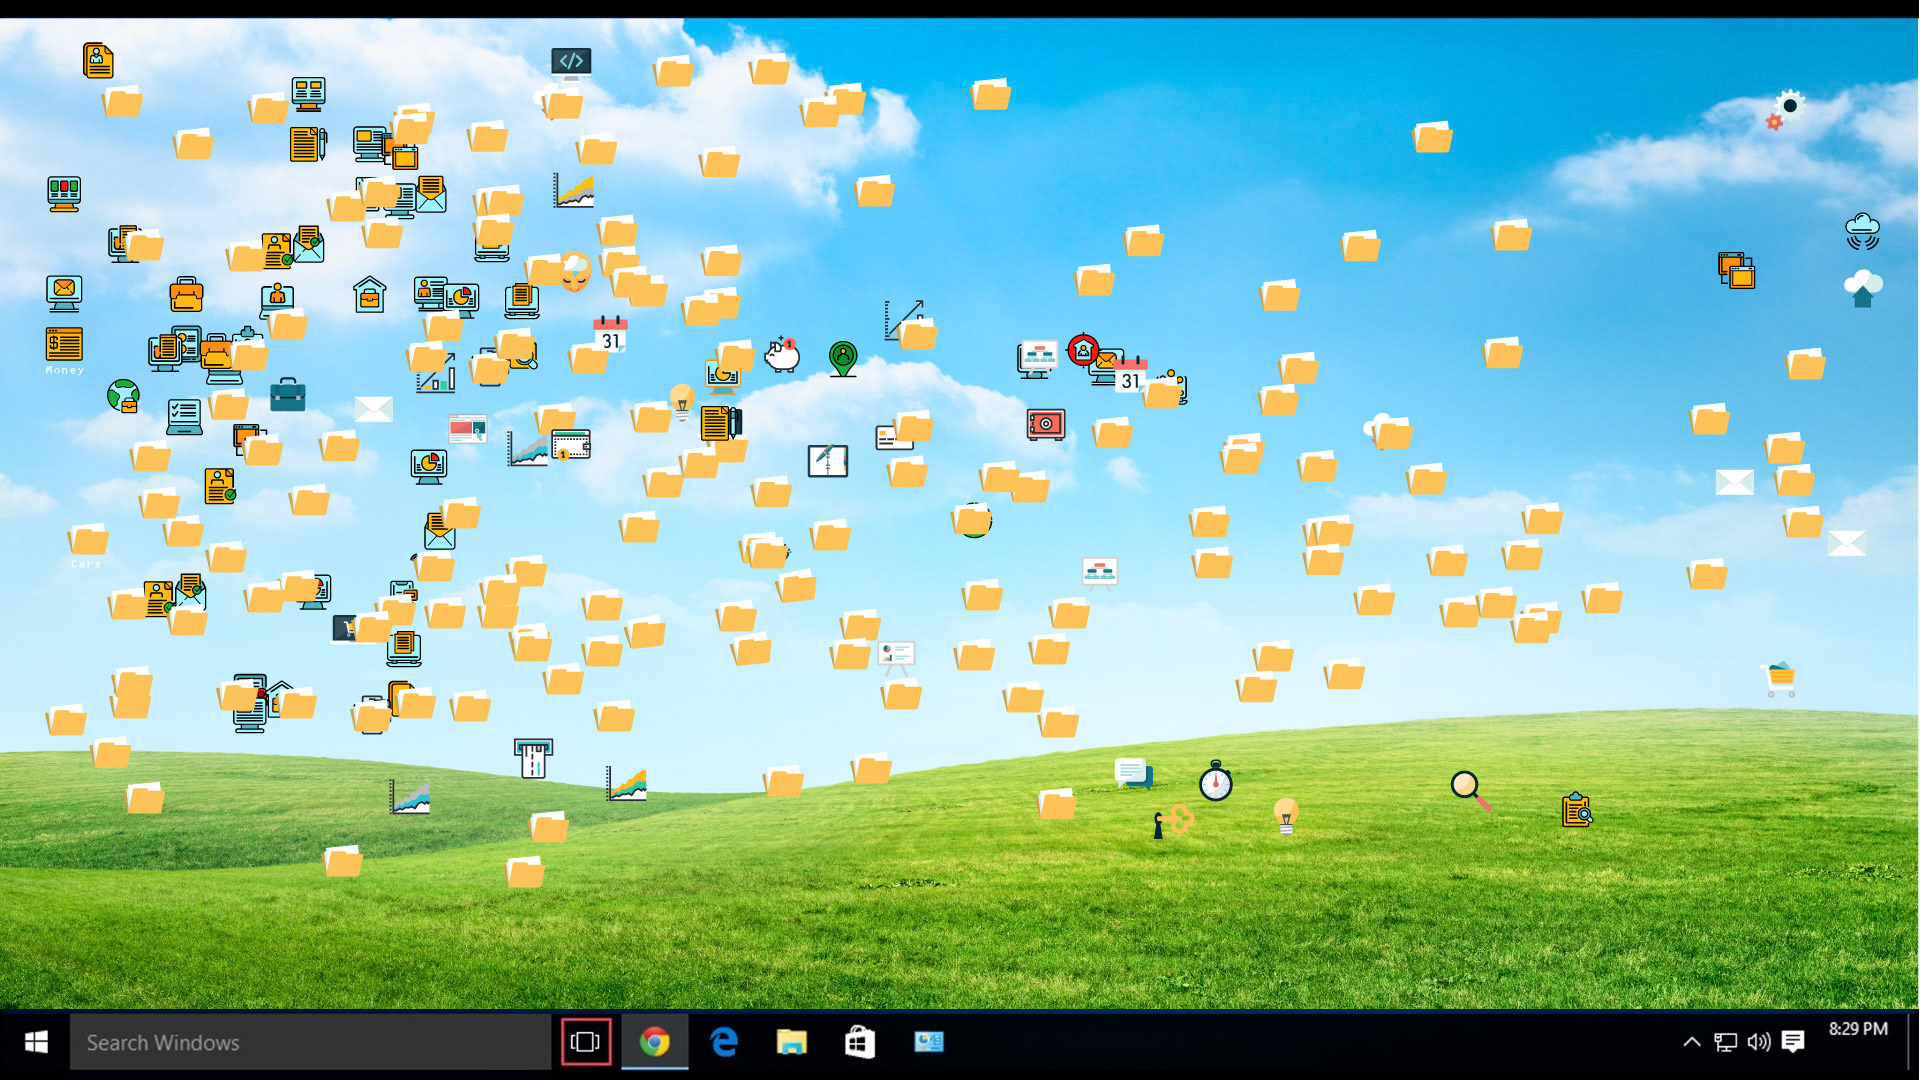Open the network tray icon
The height and width of the screenshot is (1080, 1920).
1725,1042
